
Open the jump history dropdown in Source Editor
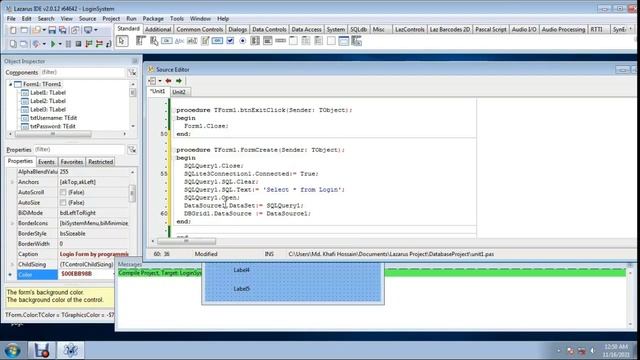pyautogui.click(x=160, y=81)
